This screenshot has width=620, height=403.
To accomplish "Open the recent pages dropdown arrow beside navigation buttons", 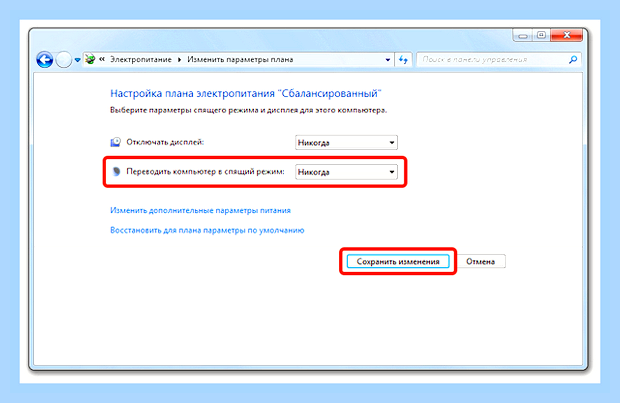I will coord(78,60).
